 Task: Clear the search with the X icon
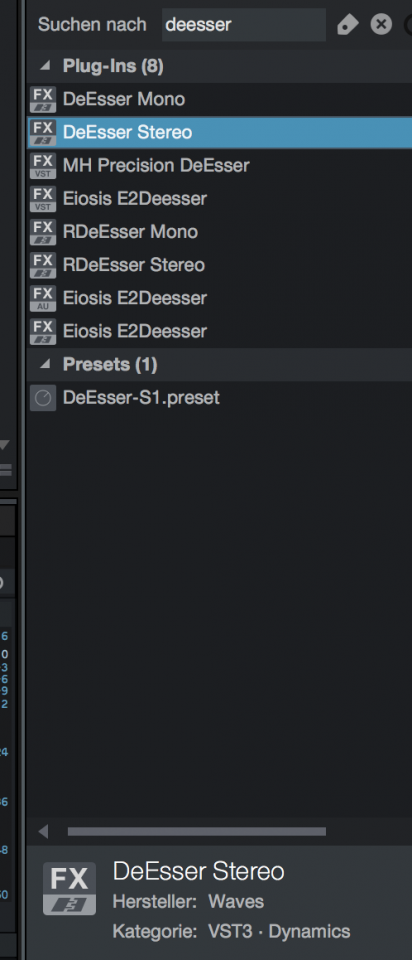click(x=381, y=24)
